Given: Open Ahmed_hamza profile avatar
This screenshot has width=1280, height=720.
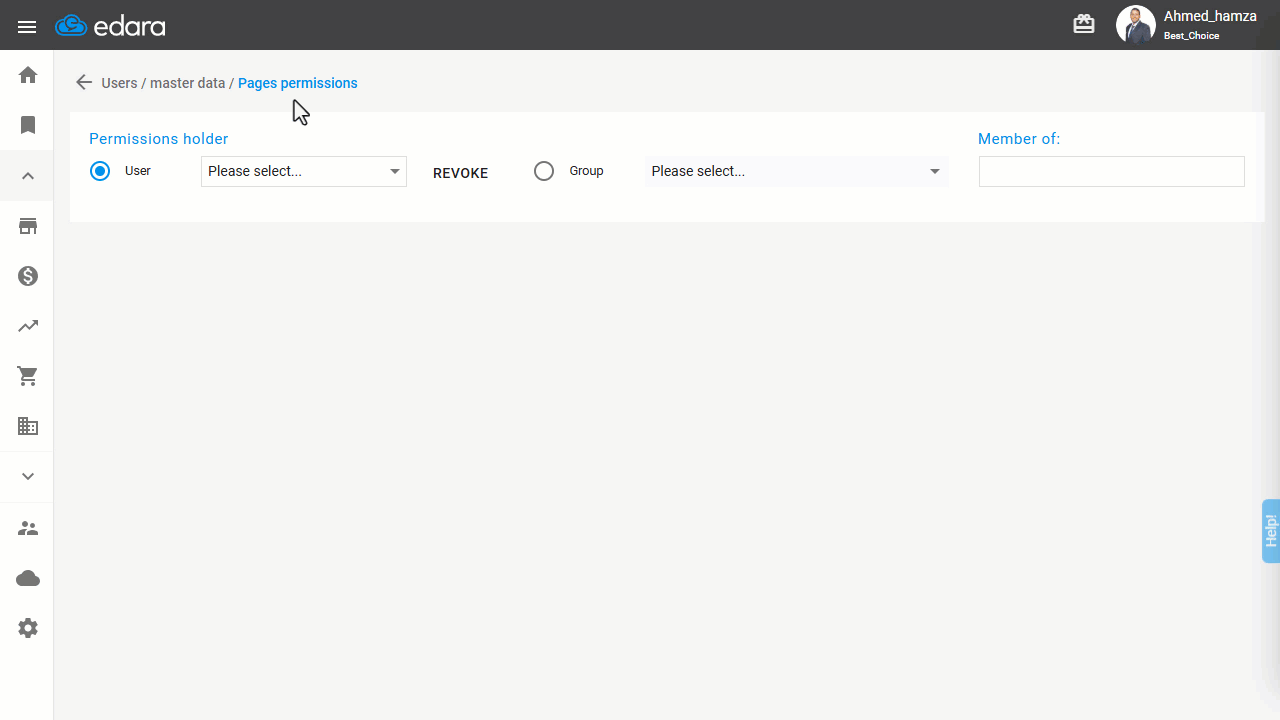Looking at the screenshot, I should coord(1135,25).
